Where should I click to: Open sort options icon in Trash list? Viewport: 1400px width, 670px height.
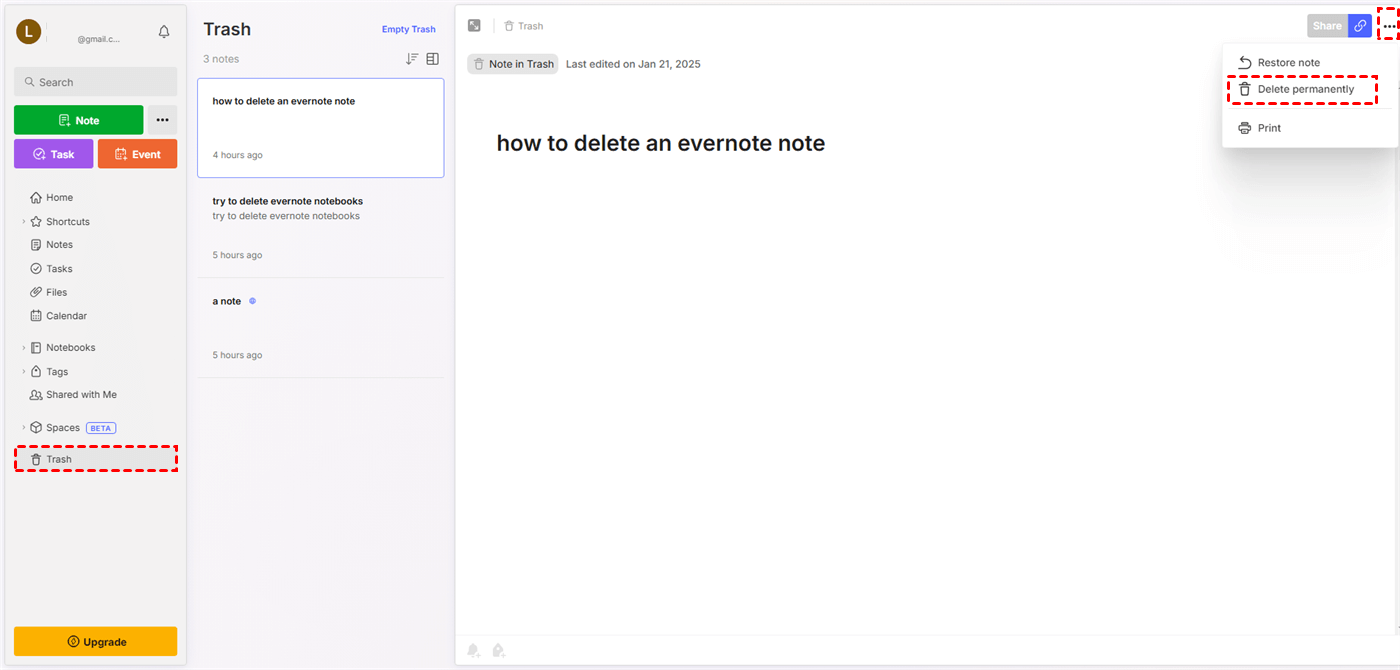[x=412, y=59]
